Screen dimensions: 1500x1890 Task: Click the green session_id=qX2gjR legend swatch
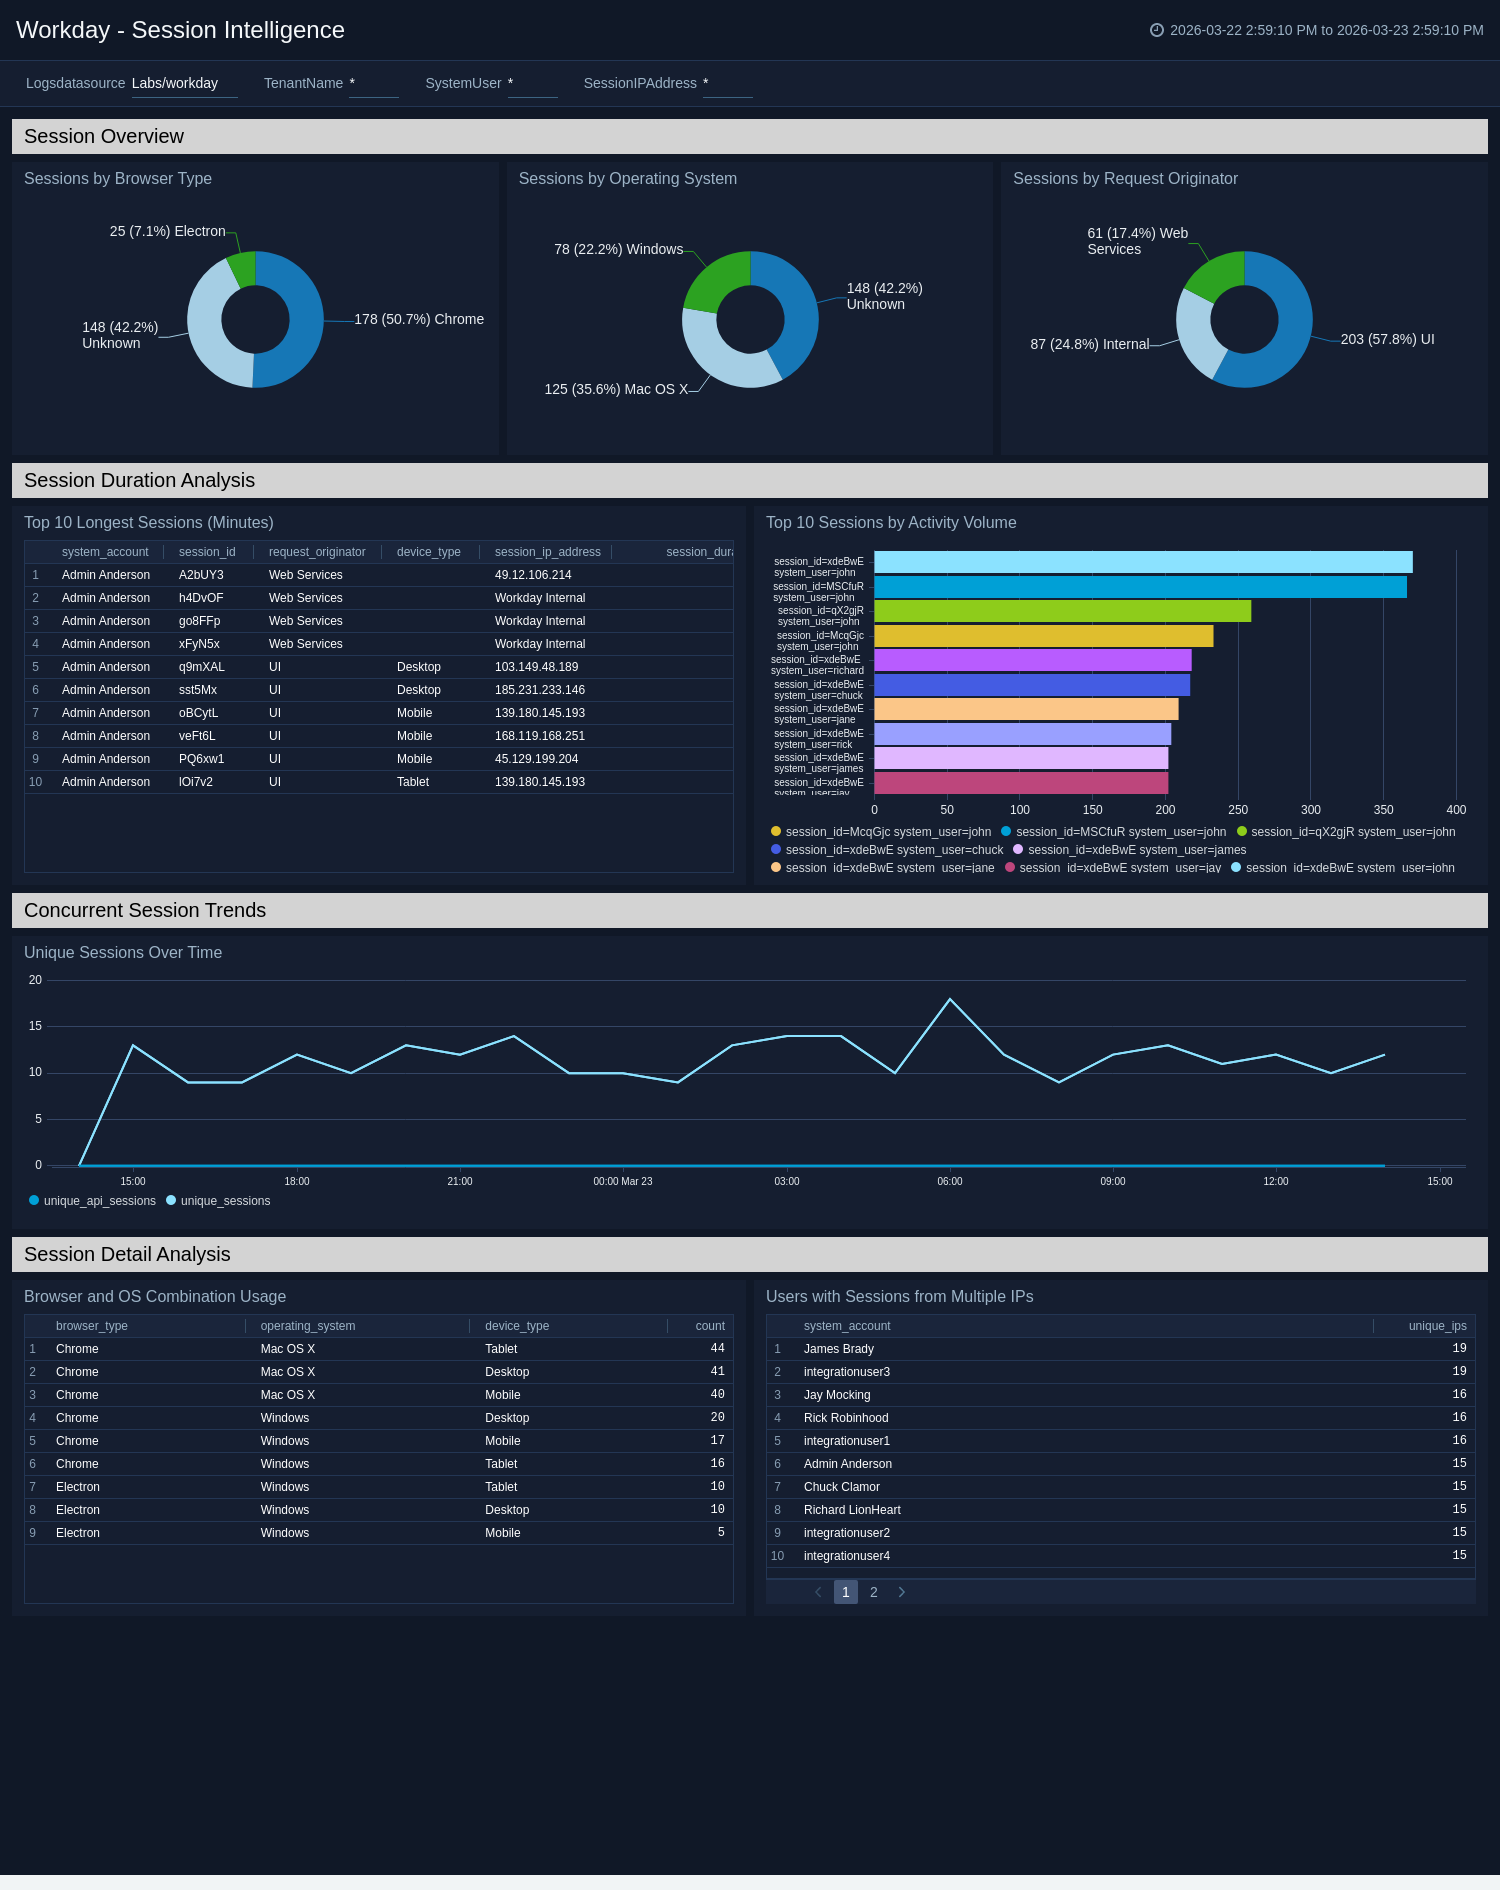click(1242, 831)
